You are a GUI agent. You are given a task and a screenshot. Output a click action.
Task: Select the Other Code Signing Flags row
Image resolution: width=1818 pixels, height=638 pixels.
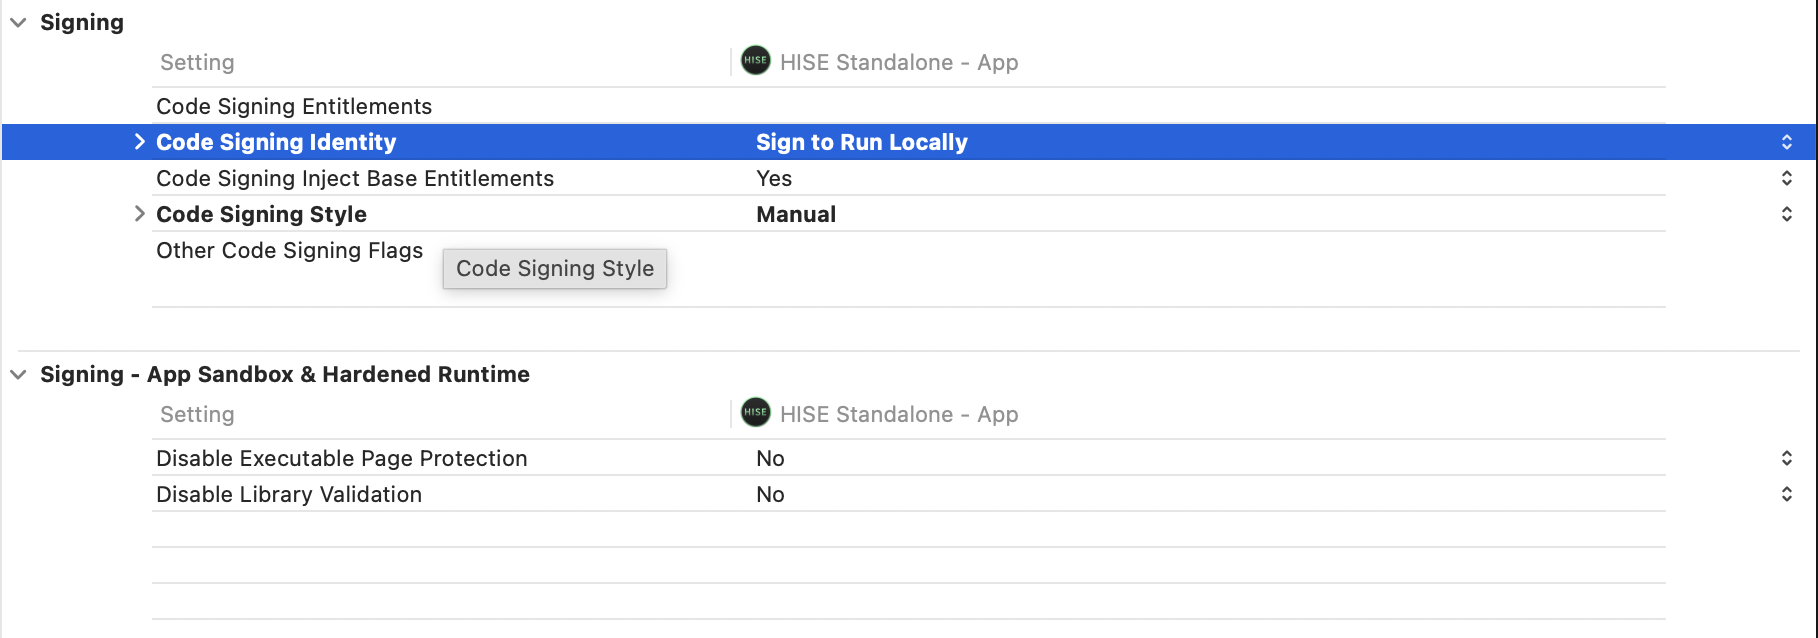(x=289, y=250)
